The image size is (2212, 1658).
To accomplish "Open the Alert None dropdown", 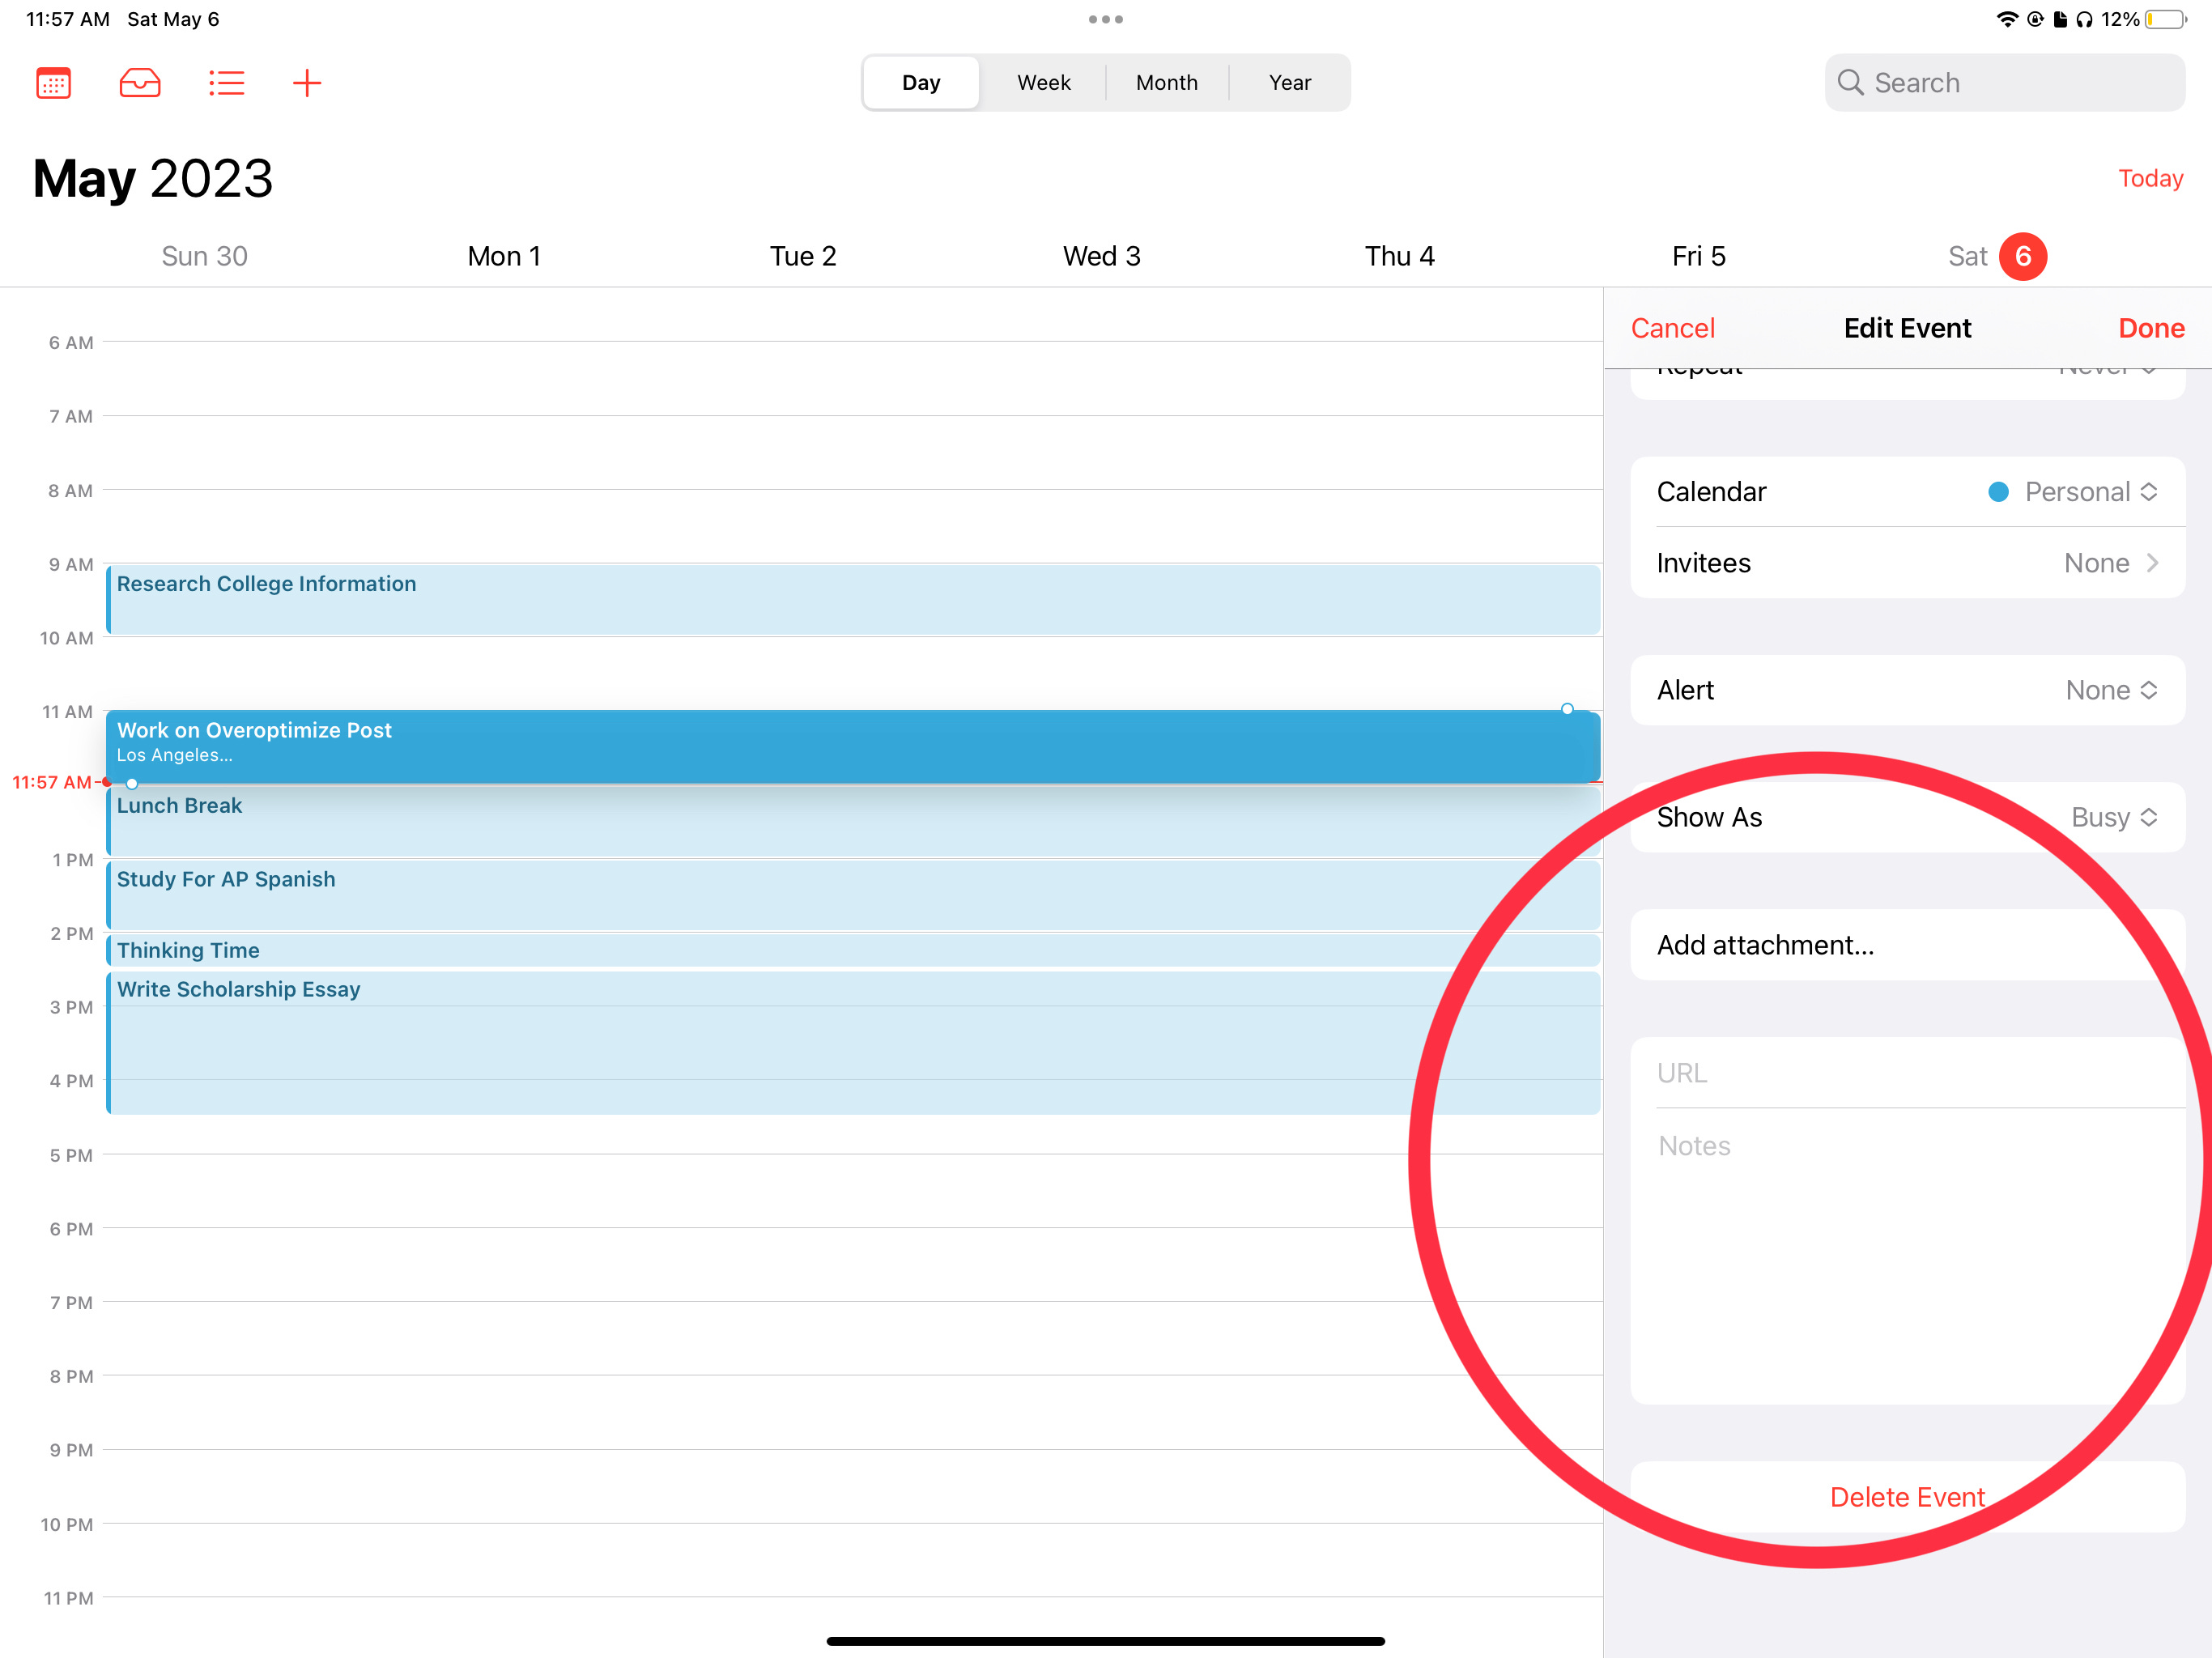I will click(1907, 690).
